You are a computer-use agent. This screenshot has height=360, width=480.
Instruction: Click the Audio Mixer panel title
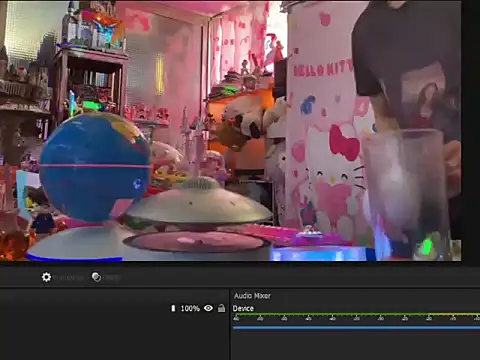252,296
